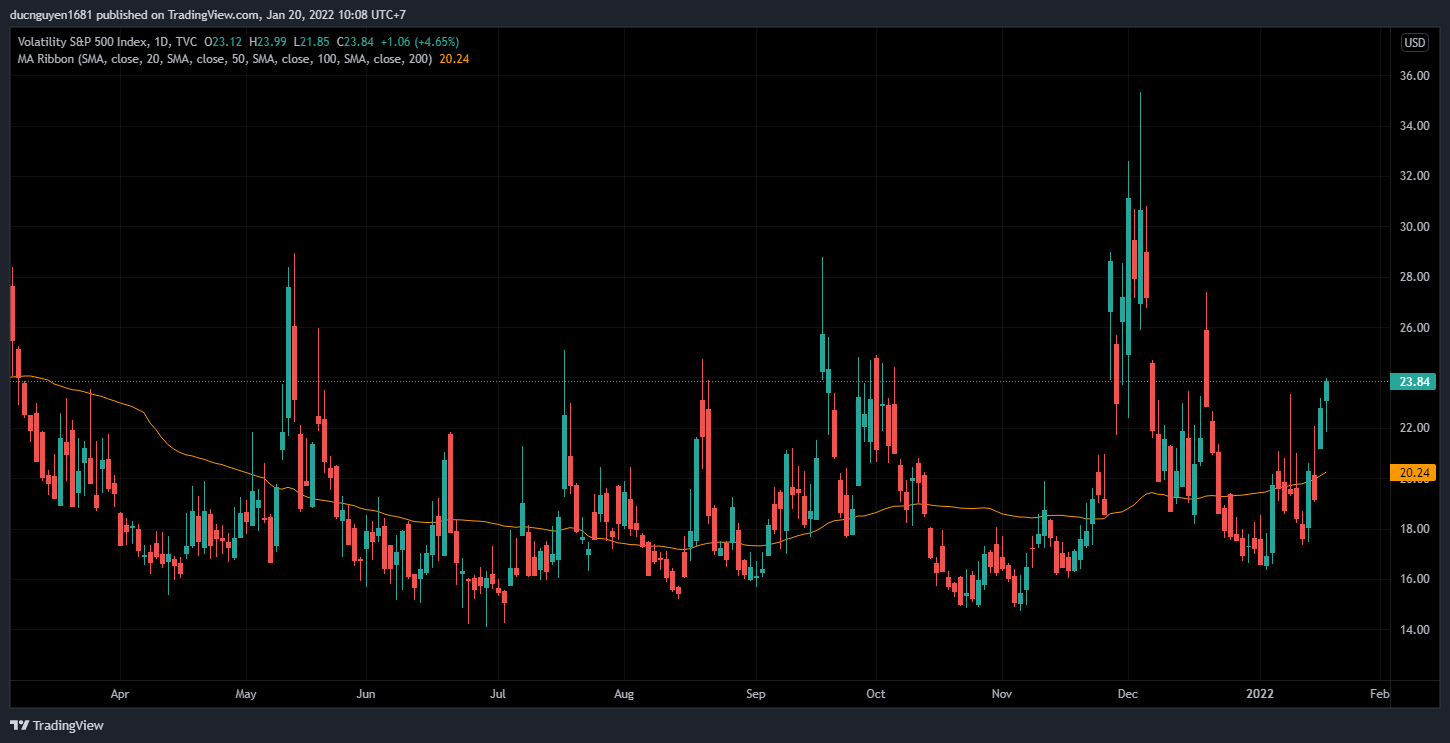Click the 14.00 price axis label
Image resolution: width=1450 pixels, height=743 pixels.
(1413, 630)
